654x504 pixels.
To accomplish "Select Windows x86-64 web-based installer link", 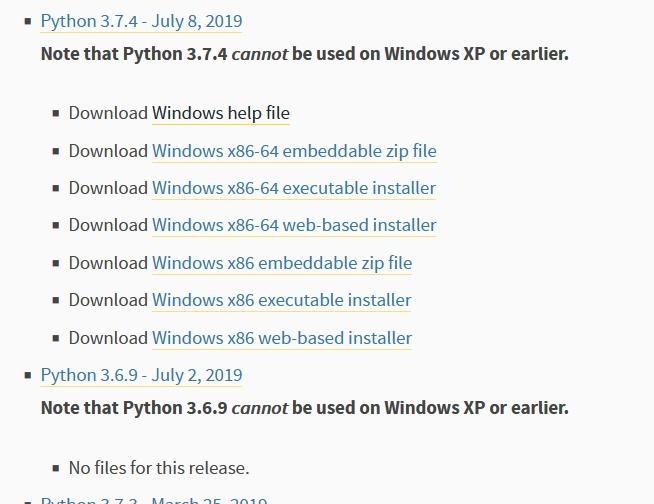I will tap(294, 225).
